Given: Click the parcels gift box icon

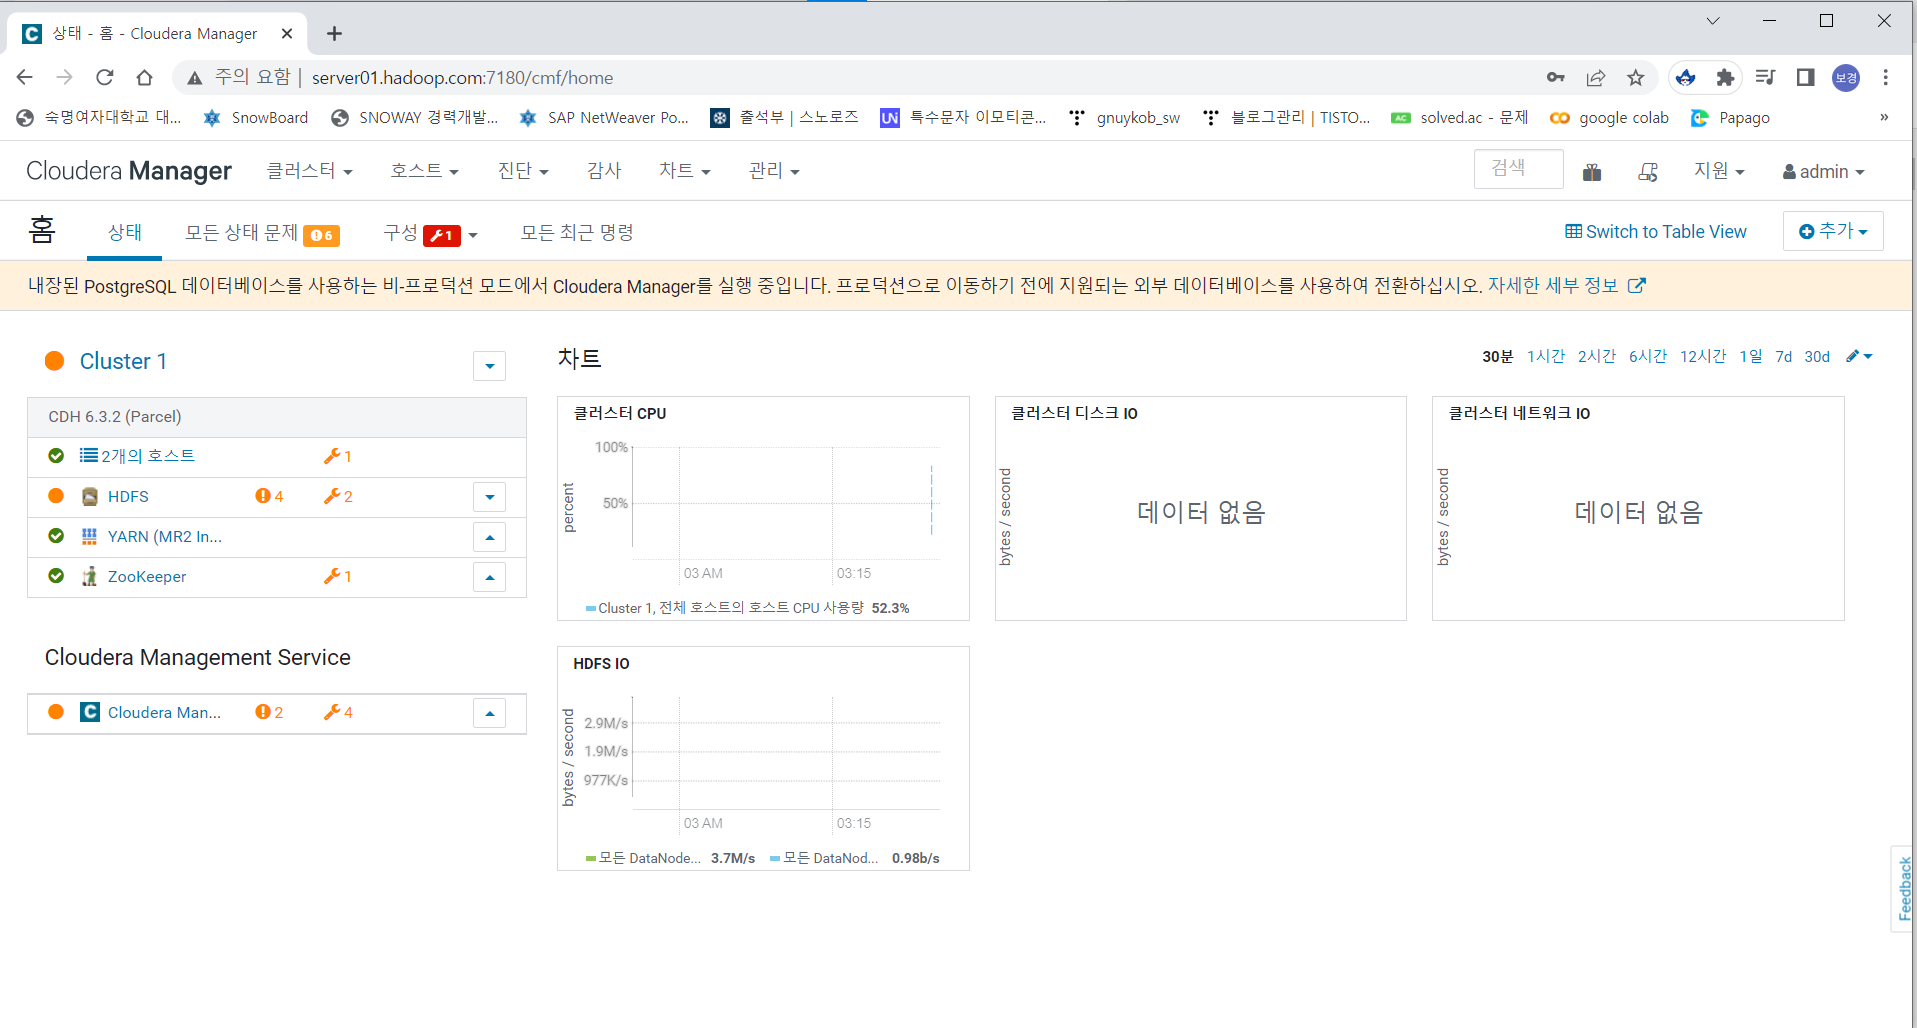Looking at the screenshot, I should (1592, 172).
